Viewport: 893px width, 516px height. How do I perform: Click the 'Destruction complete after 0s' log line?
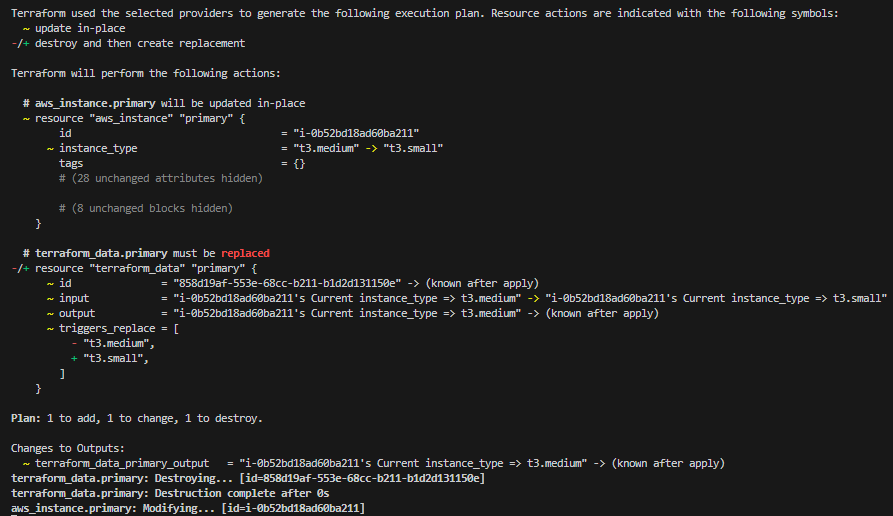170,493
